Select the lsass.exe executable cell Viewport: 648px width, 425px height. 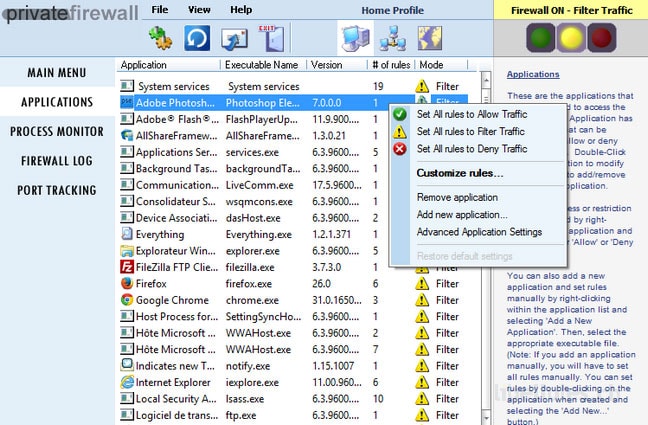coord(245,399)
